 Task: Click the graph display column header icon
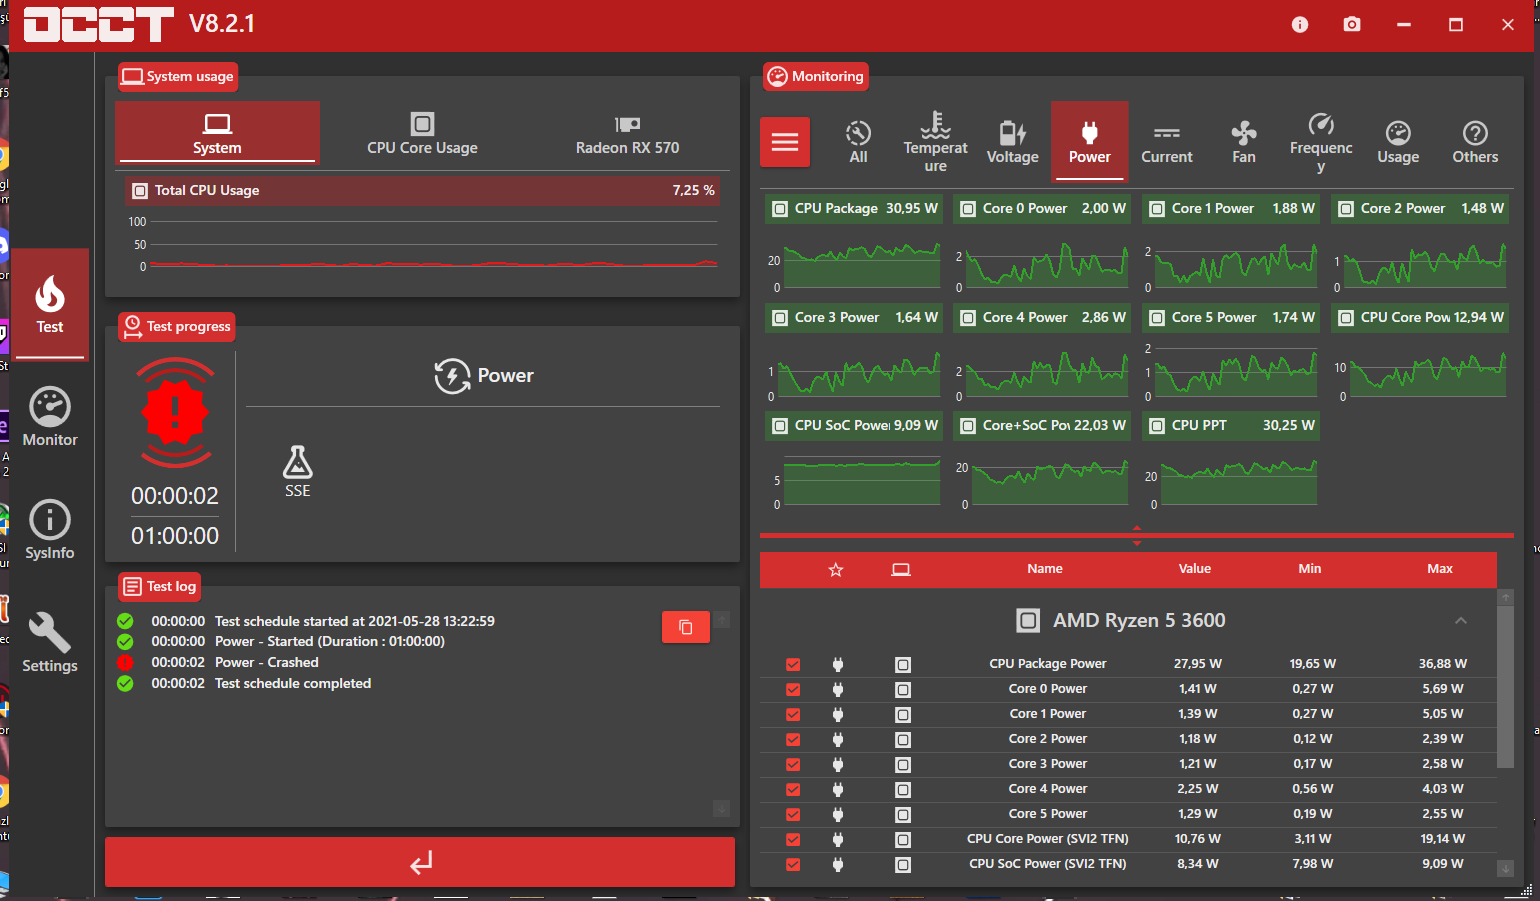(x=901, y=570)
